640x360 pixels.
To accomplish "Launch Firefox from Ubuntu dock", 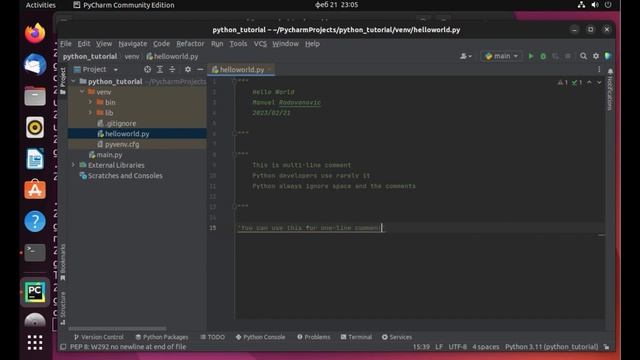I will coord(35,33).
